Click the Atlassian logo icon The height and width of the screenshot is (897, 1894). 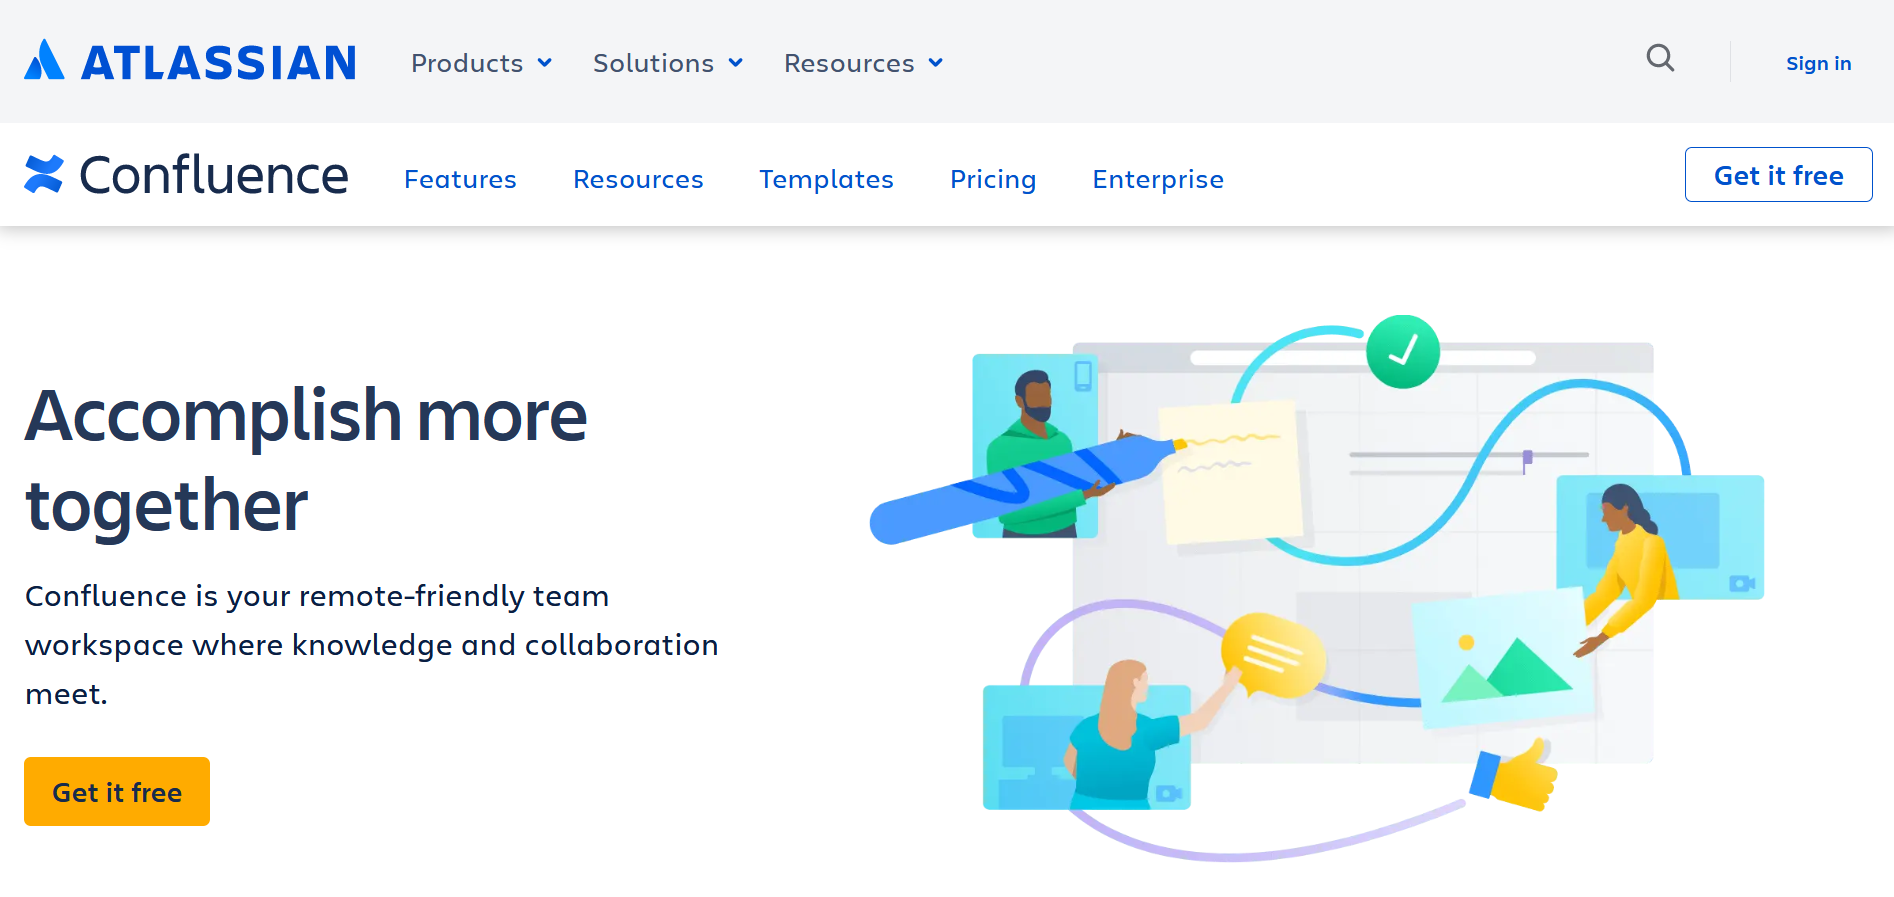44,61
